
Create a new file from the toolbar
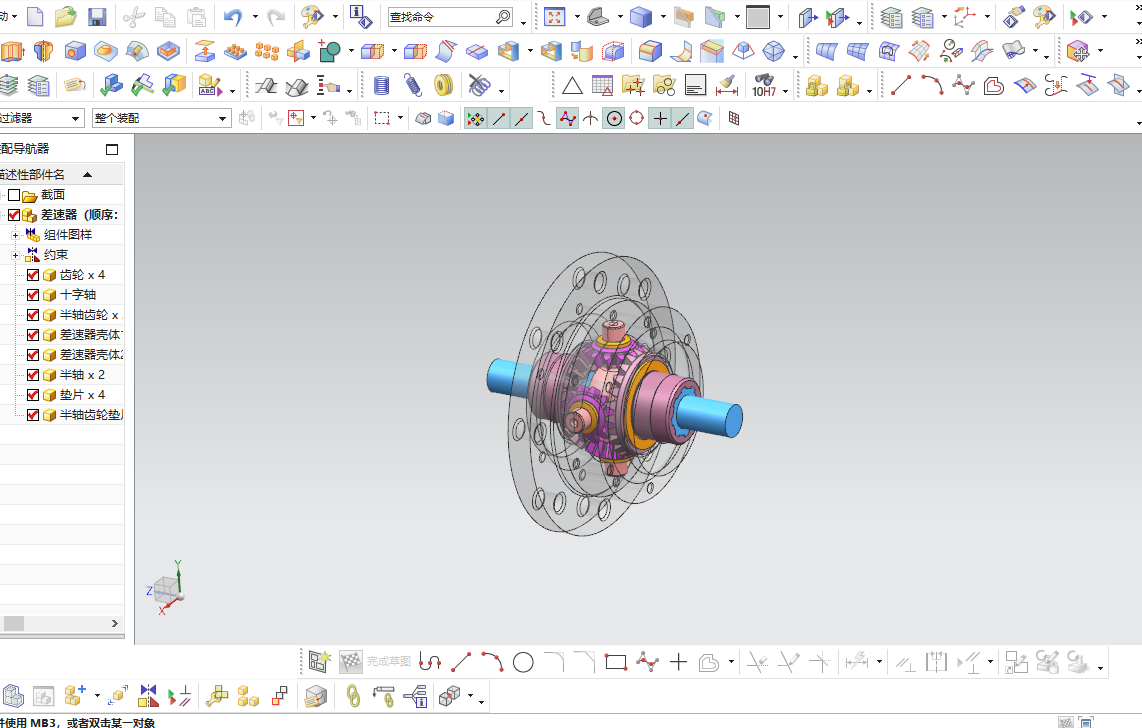pyautogui.click(x=35, y=16)
